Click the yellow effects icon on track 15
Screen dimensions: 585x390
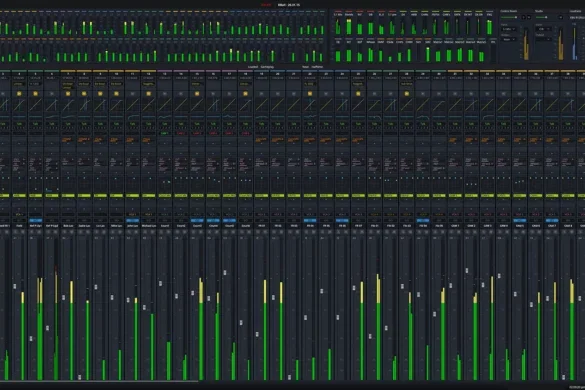tap(197, 94)
